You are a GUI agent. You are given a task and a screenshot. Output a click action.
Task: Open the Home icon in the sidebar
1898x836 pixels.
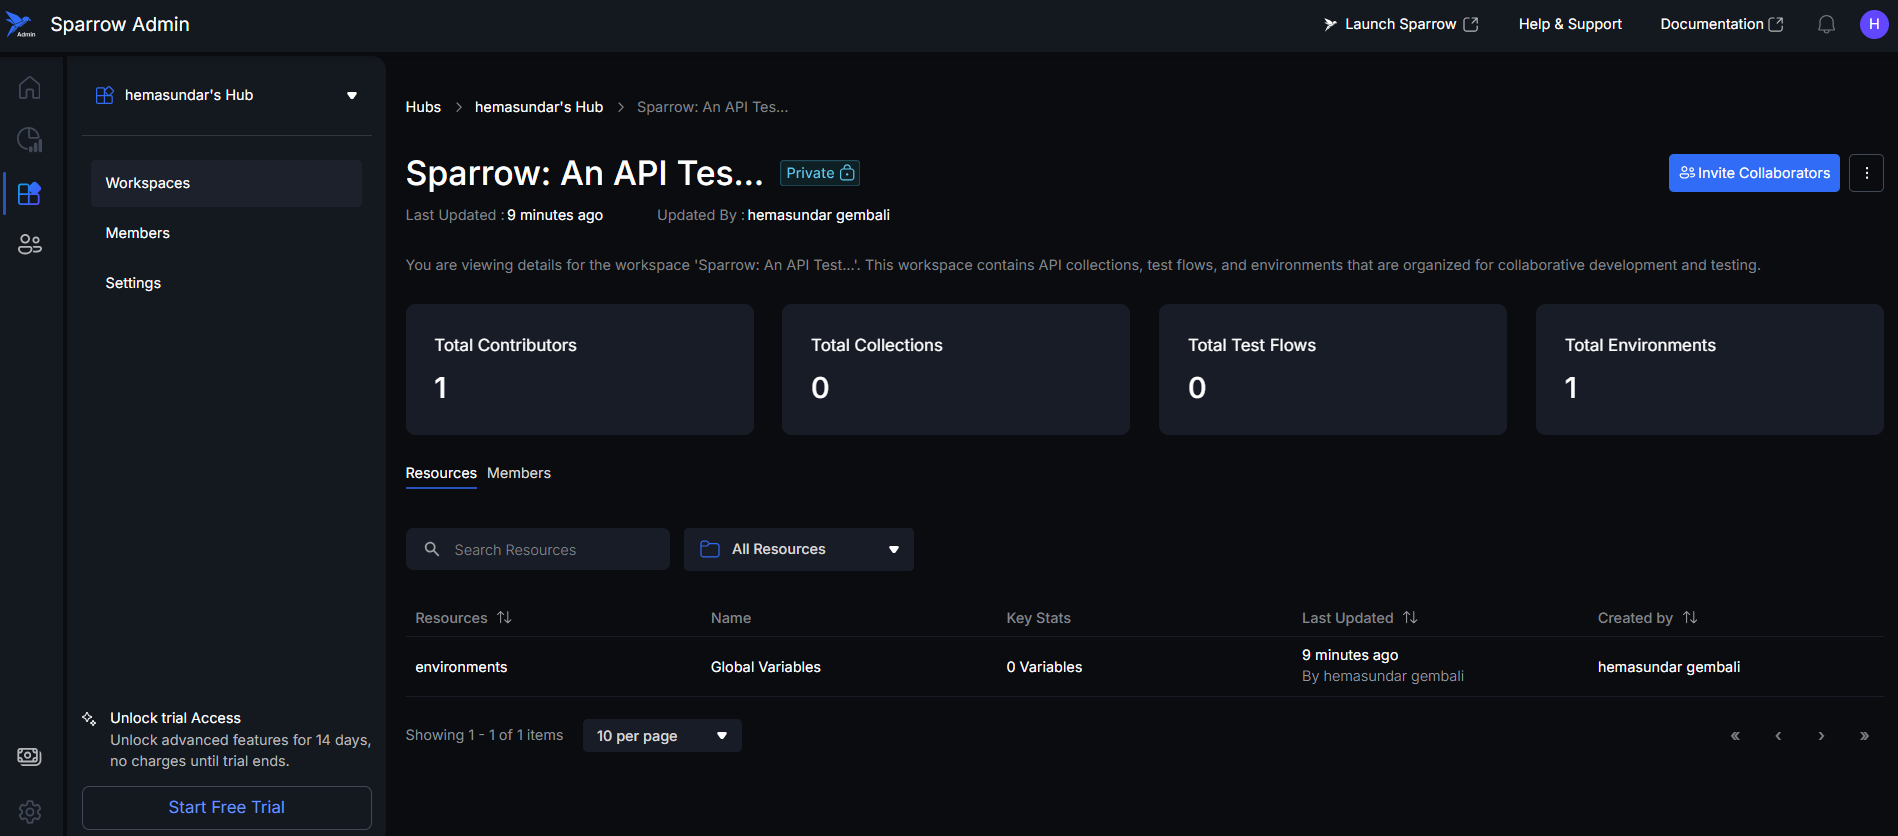click(x=29, y=88)
